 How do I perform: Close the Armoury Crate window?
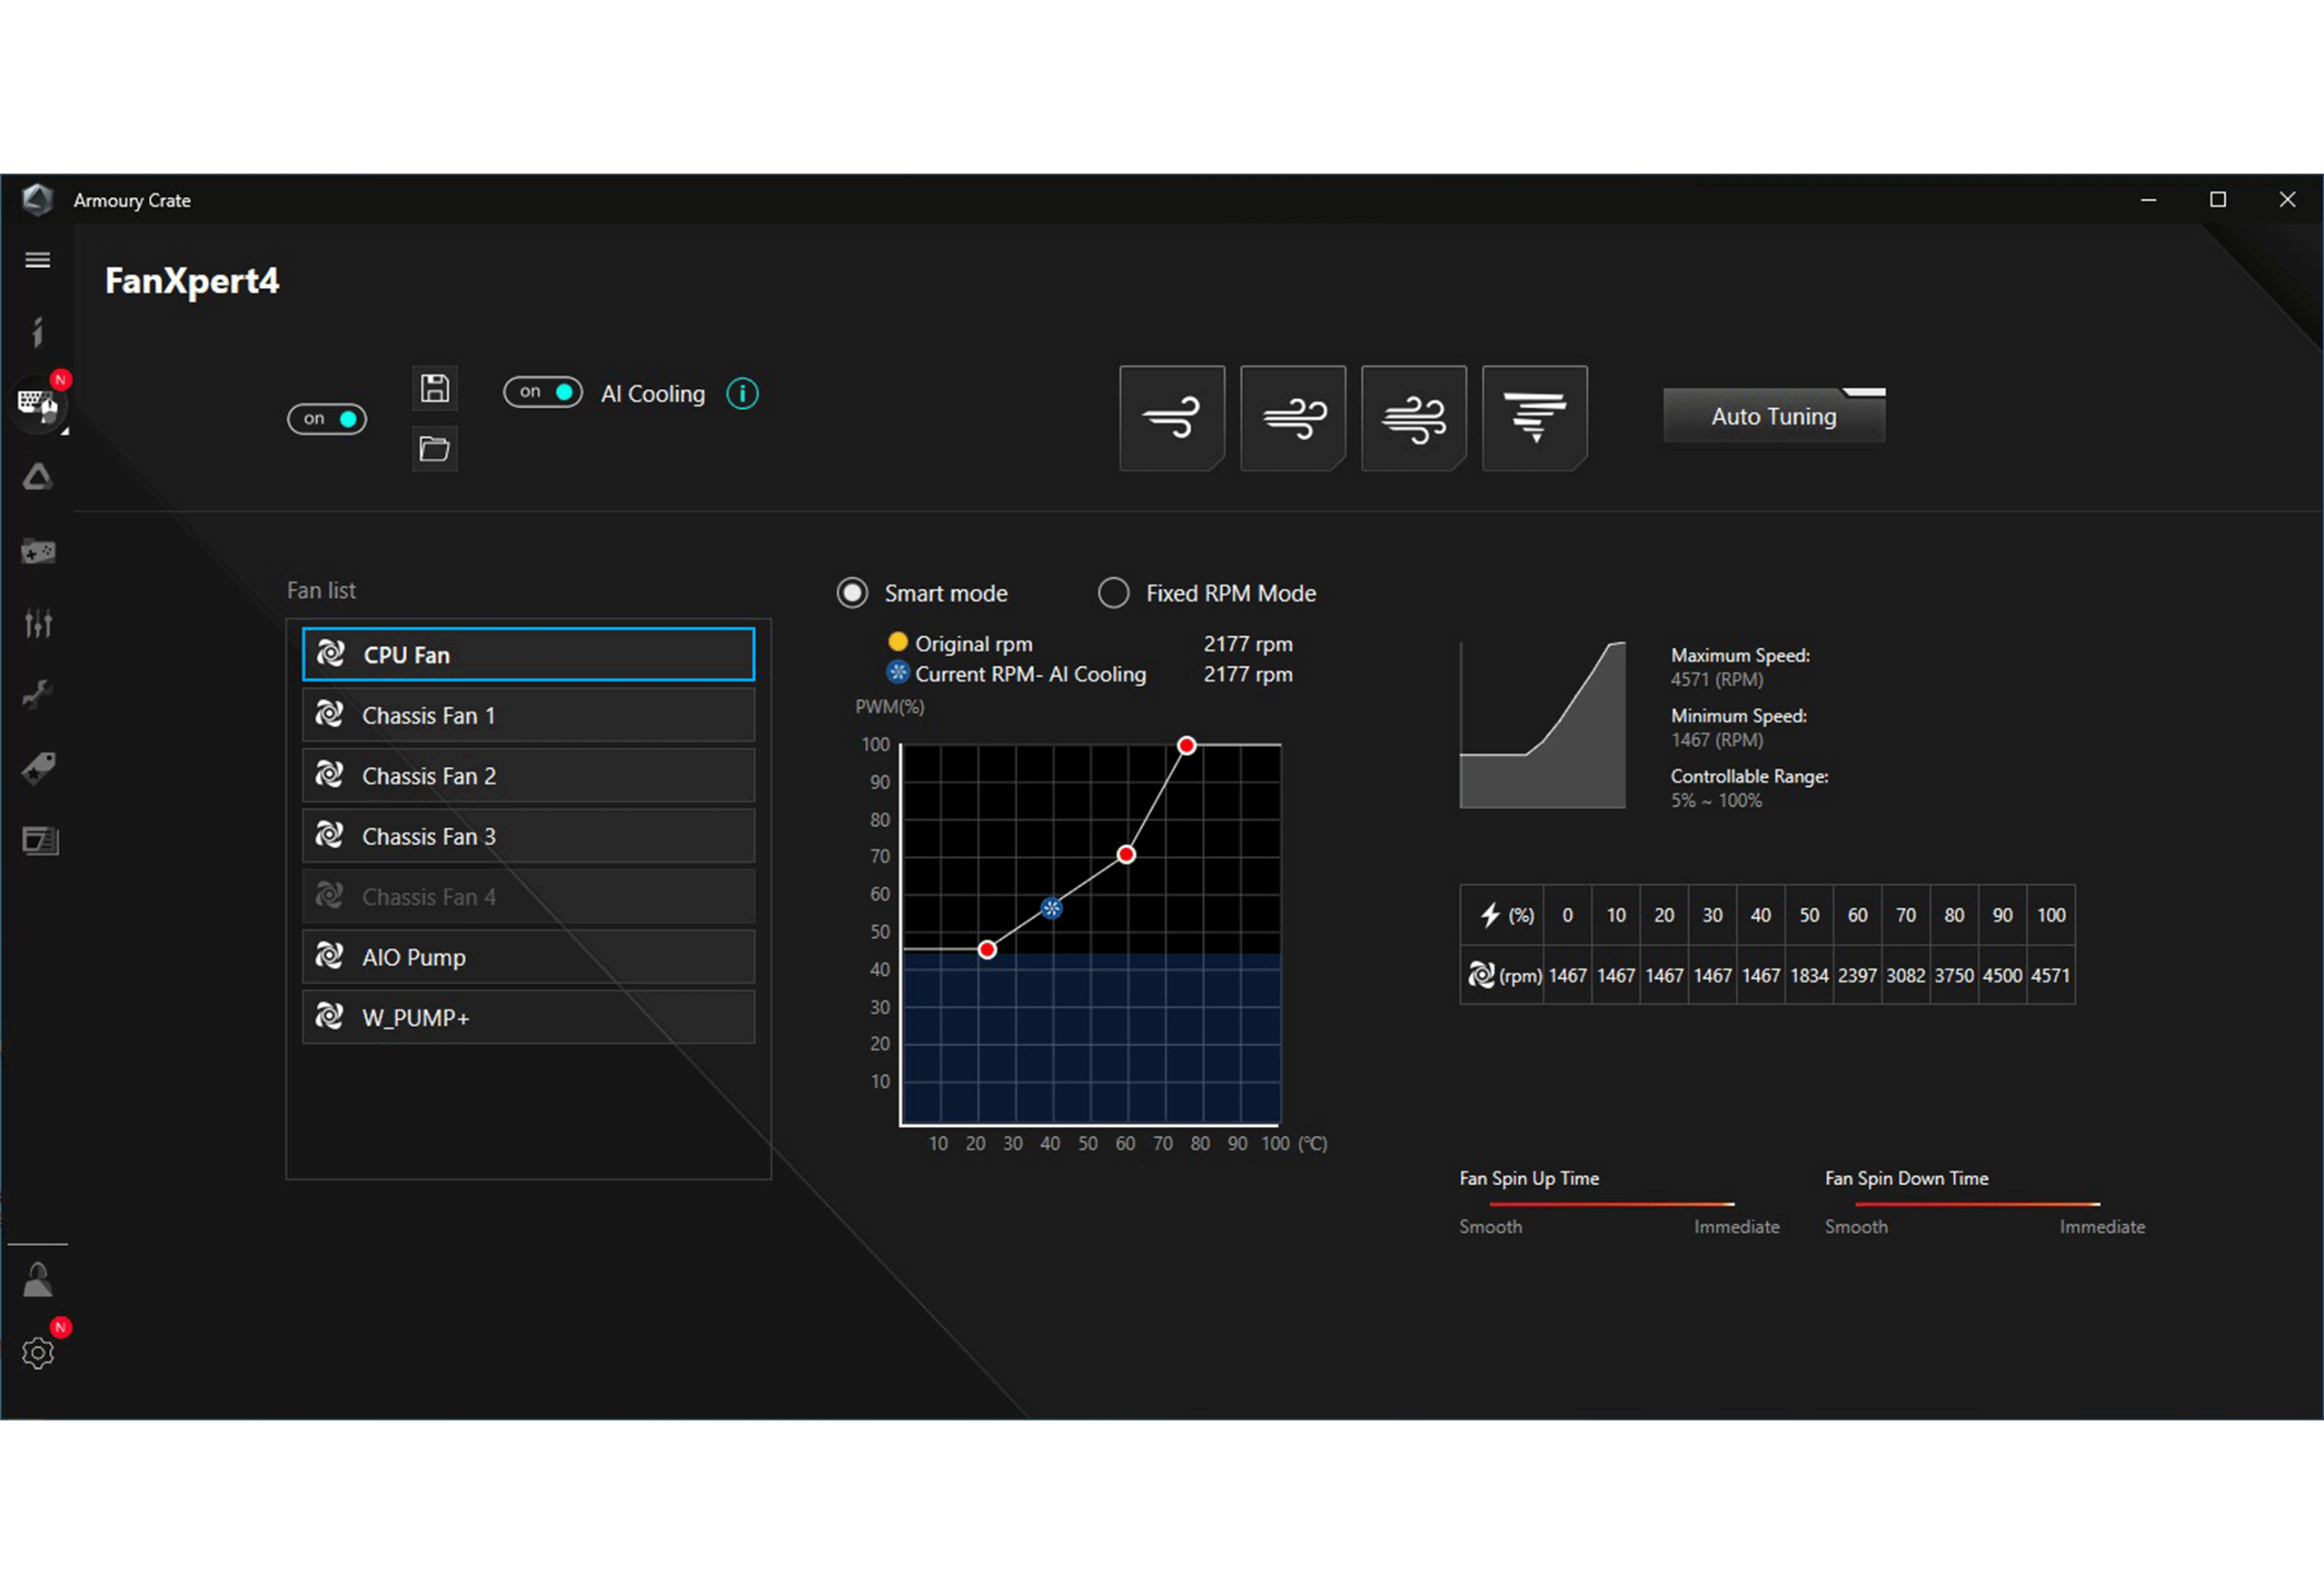pos(2287,200)
